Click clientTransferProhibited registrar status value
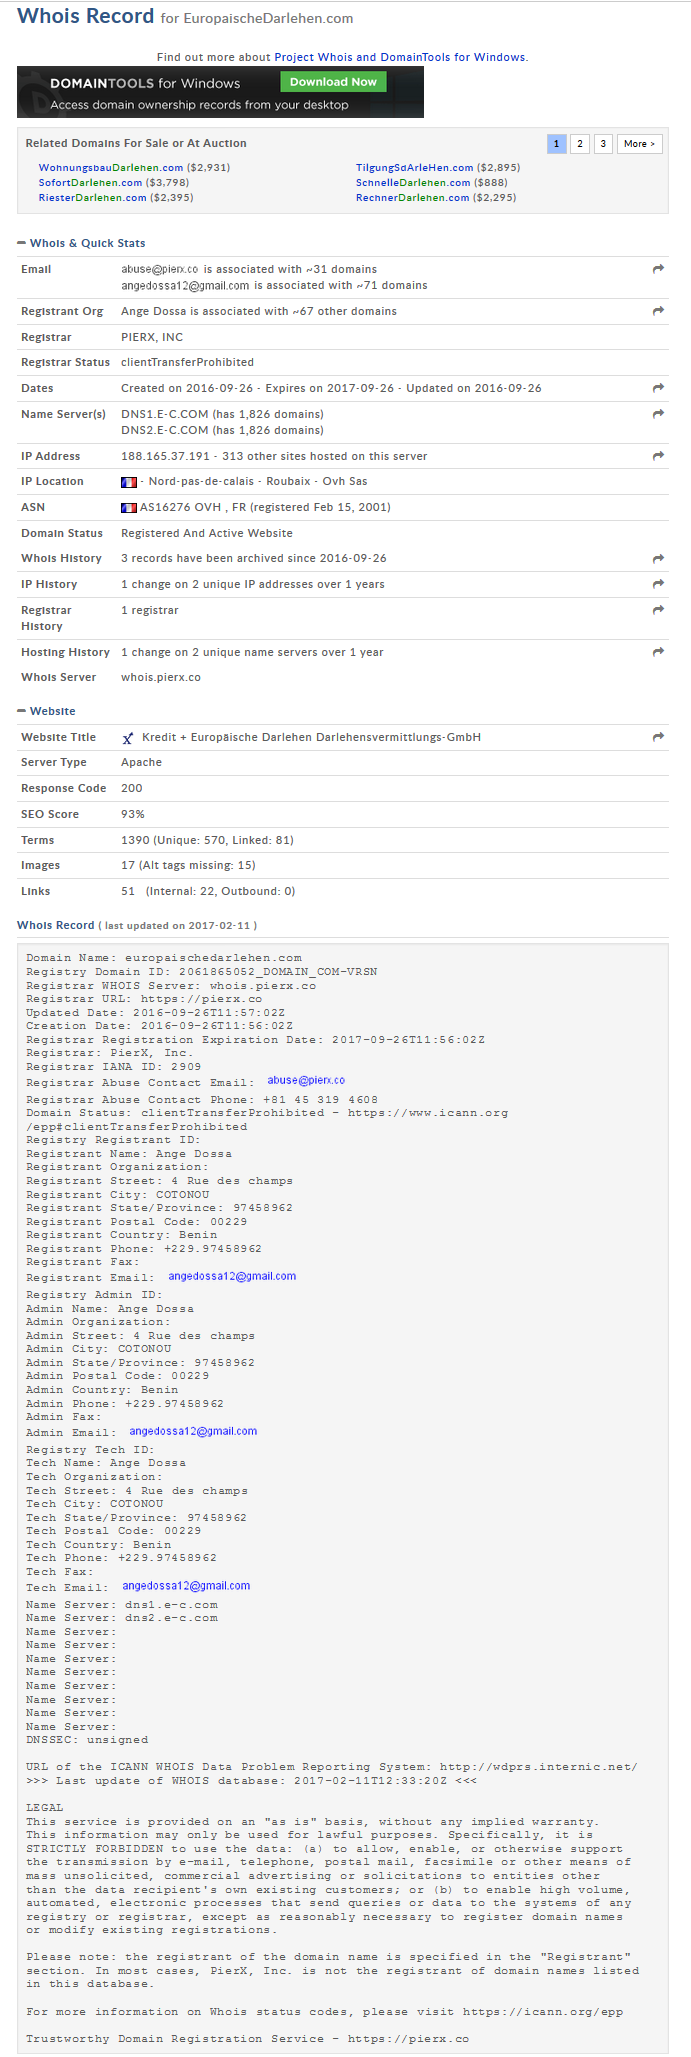691x2057 pixels. 187,362
